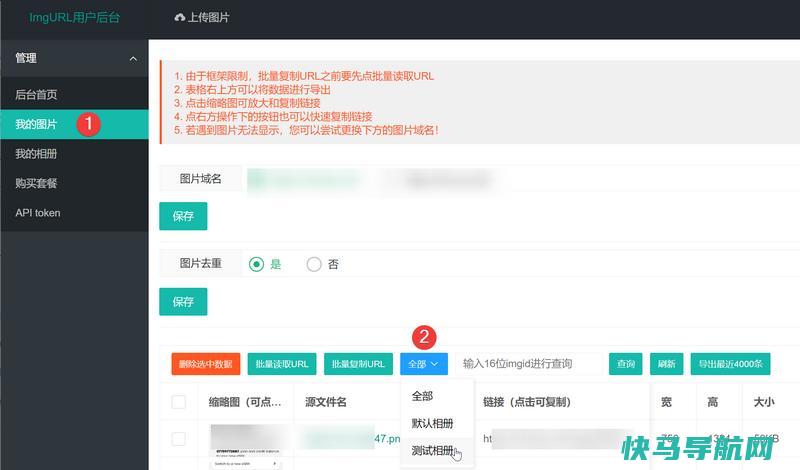The width and height of the screenshot is (800, 470).
Task: Click the 批量读取URL button
Action: tap(282, 364)
